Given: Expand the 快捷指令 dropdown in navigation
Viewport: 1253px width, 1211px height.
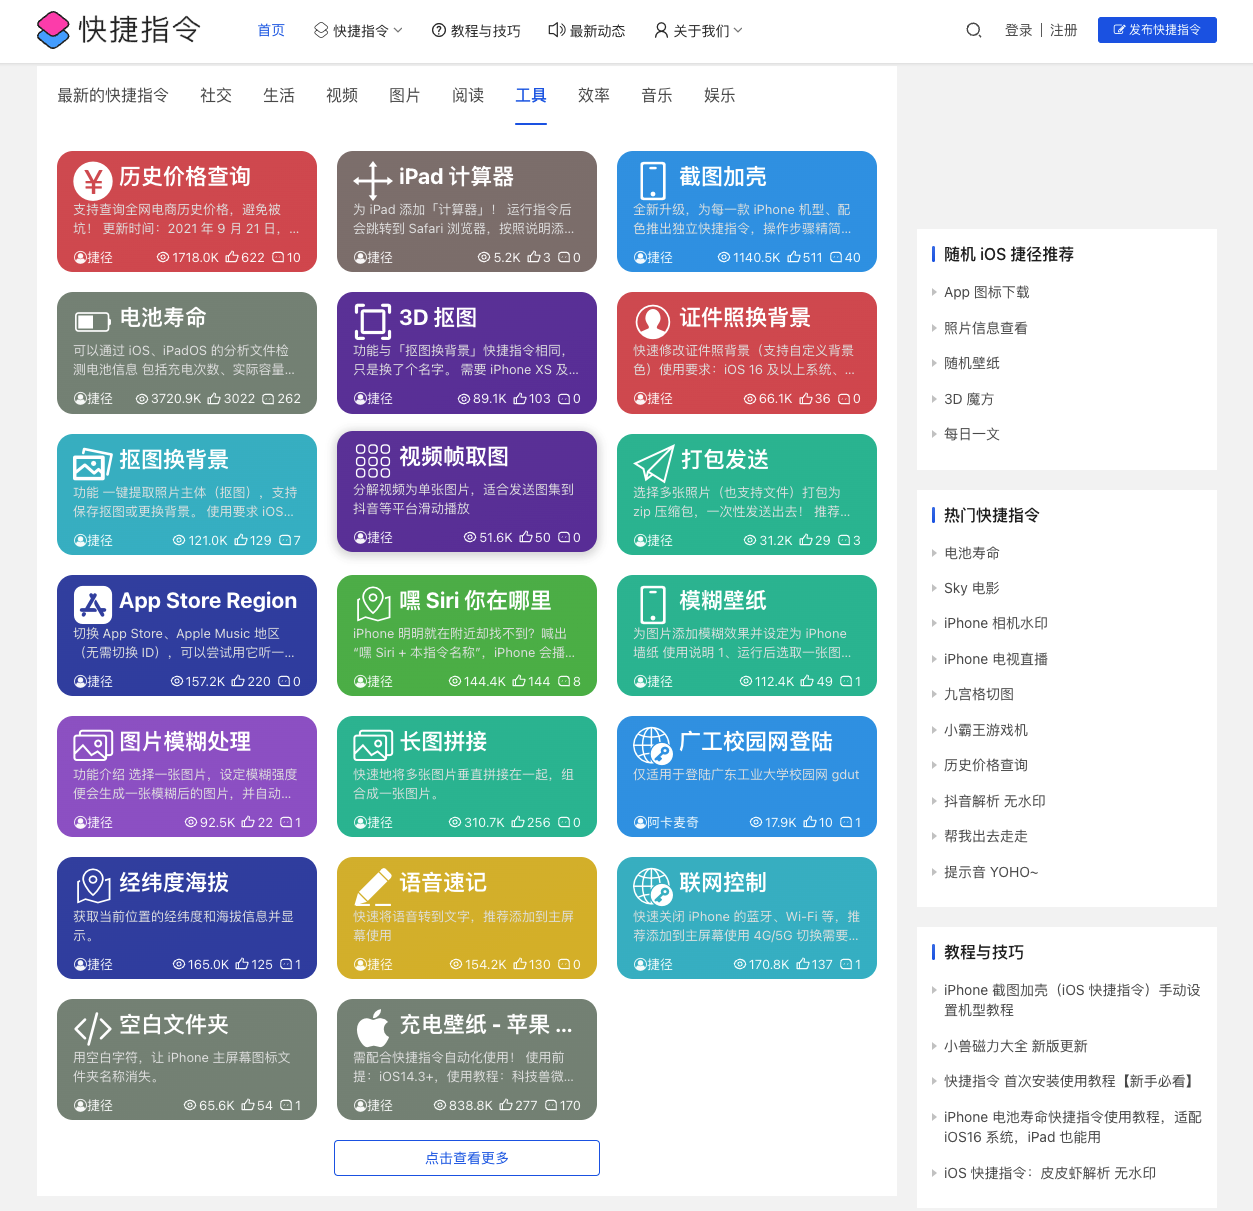Looking at the screenshot, I should coord(358,31).
